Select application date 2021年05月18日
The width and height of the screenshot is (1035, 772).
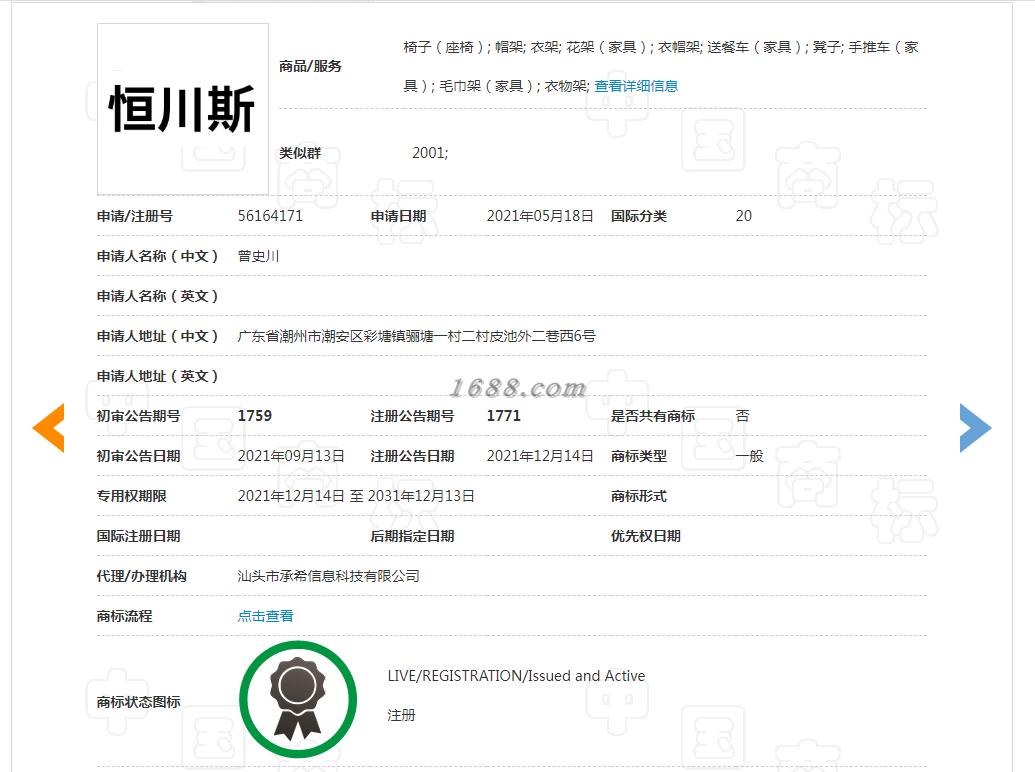[x=540, y=216]
